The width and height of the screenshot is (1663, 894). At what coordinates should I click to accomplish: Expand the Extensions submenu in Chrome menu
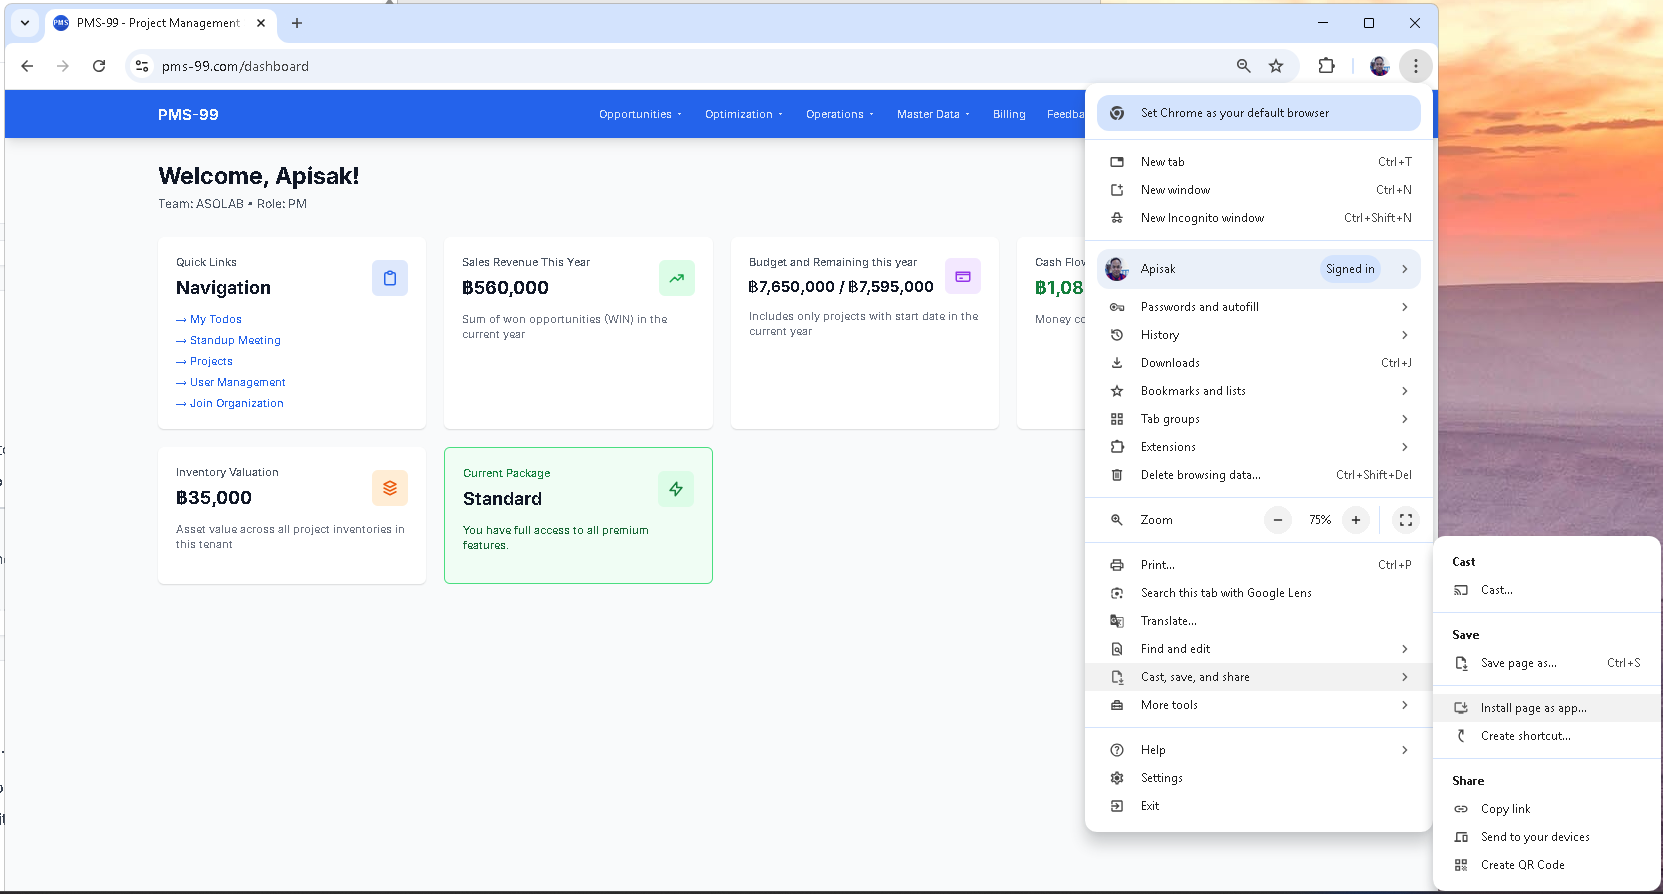tap(1259, 447)
